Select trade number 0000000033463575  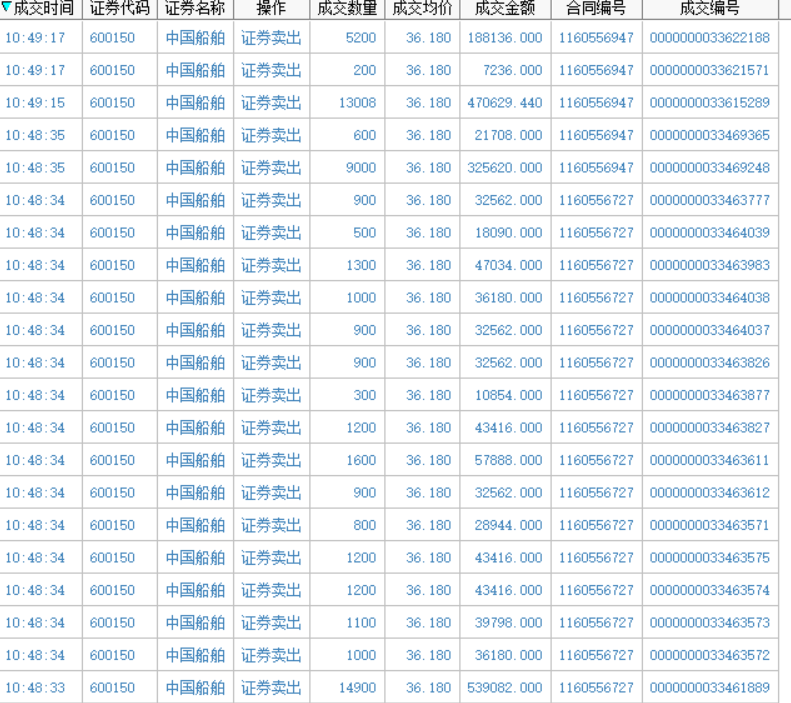coord(710,558)
